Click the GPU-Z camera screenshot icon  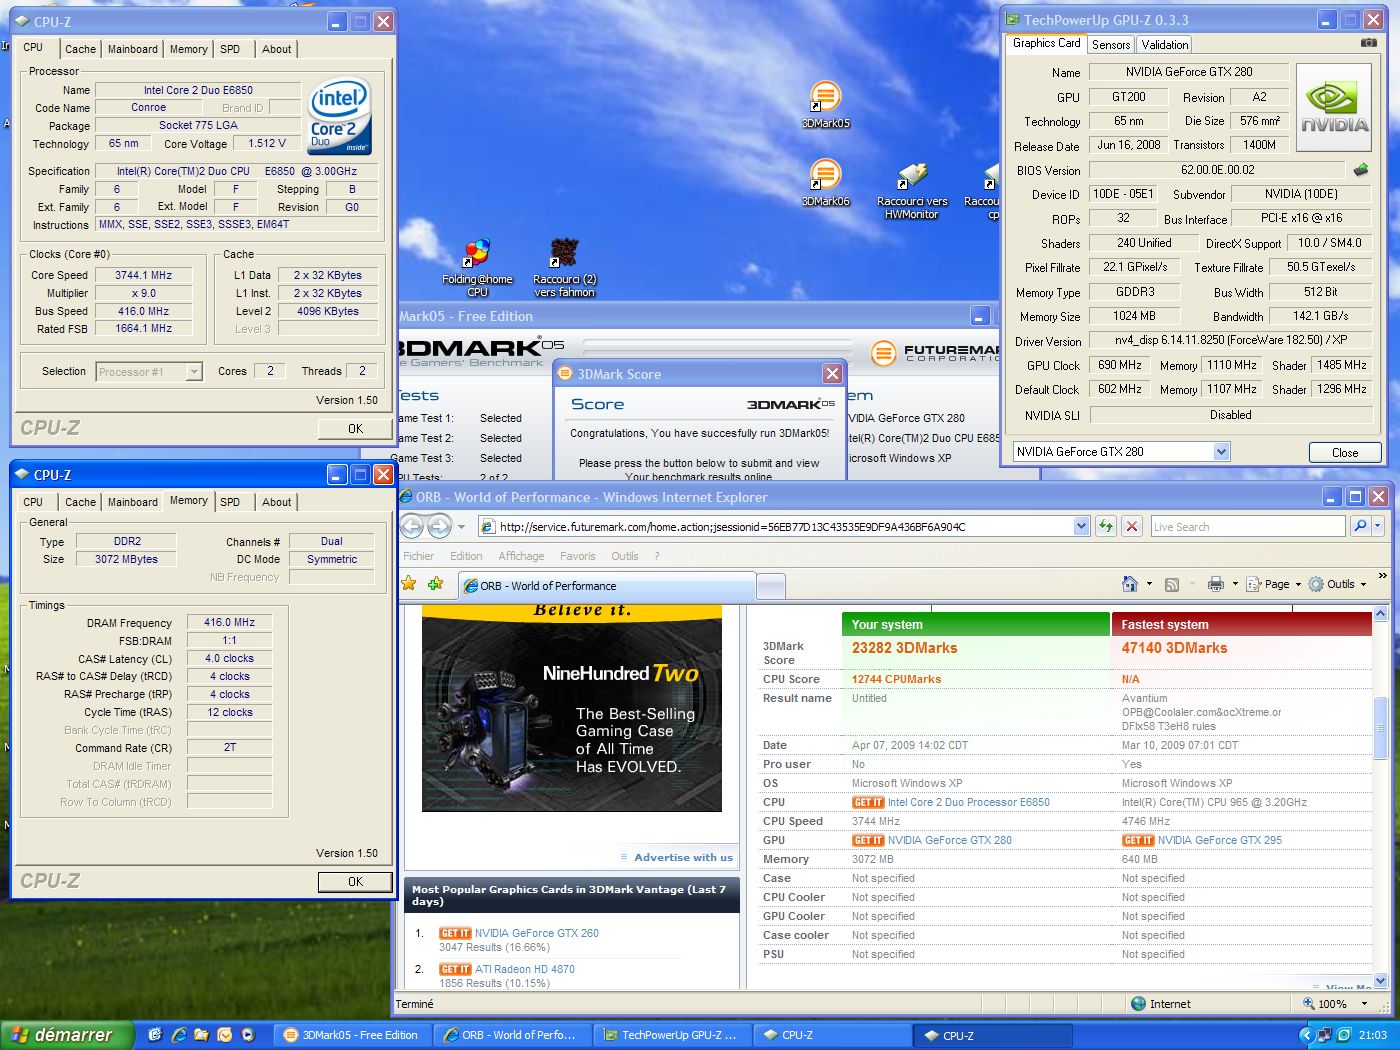point(1368,43)
